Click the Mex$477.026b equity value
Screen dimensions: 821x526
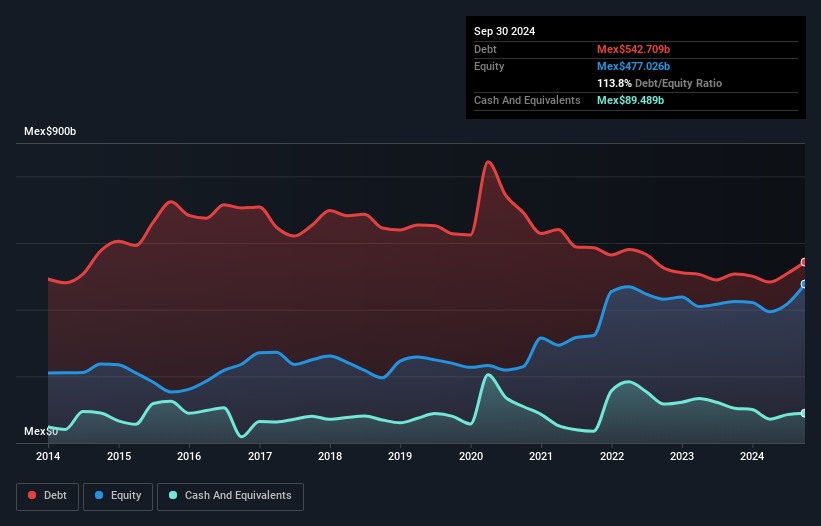click(631, 66)
